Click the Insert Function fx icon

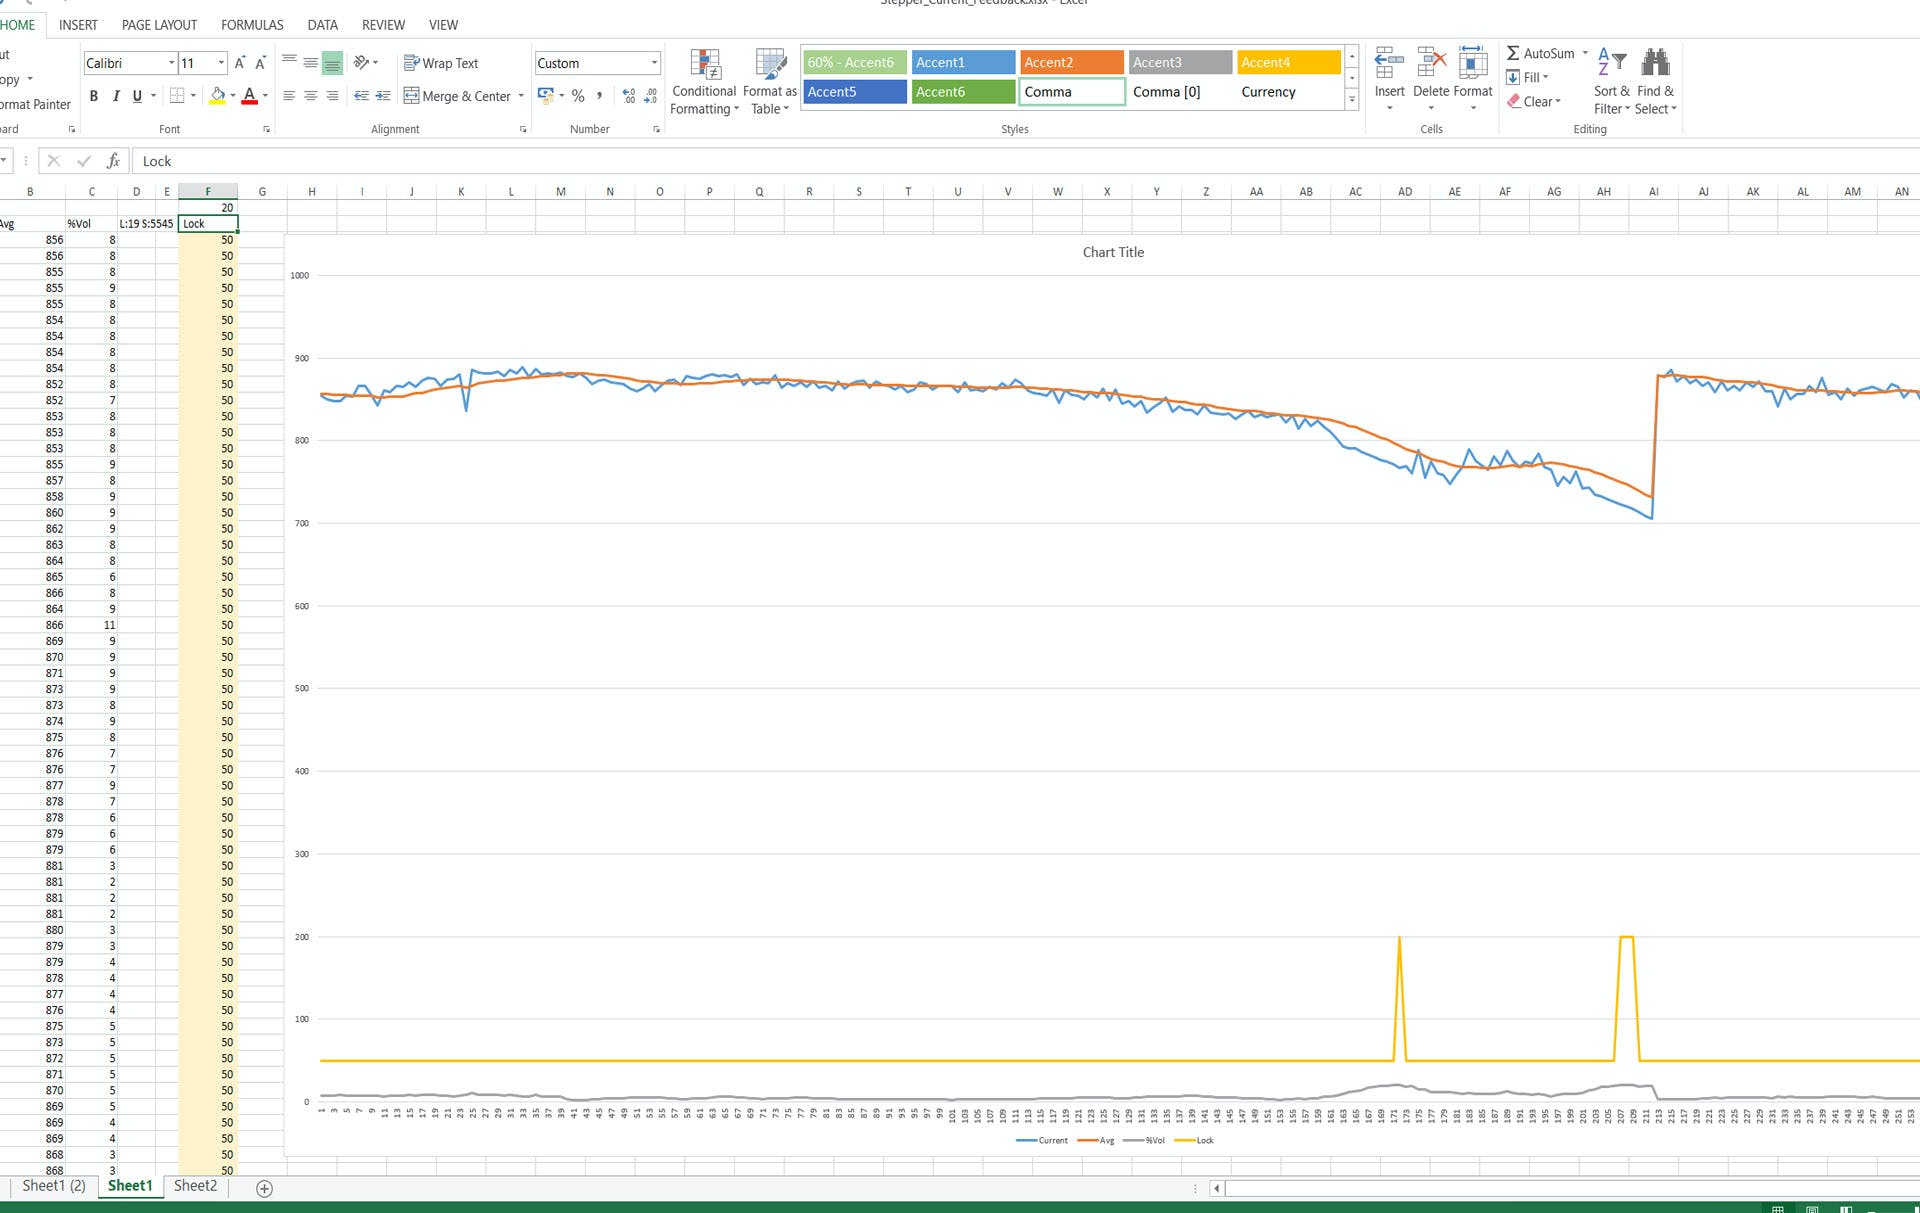tap(113, 161)
